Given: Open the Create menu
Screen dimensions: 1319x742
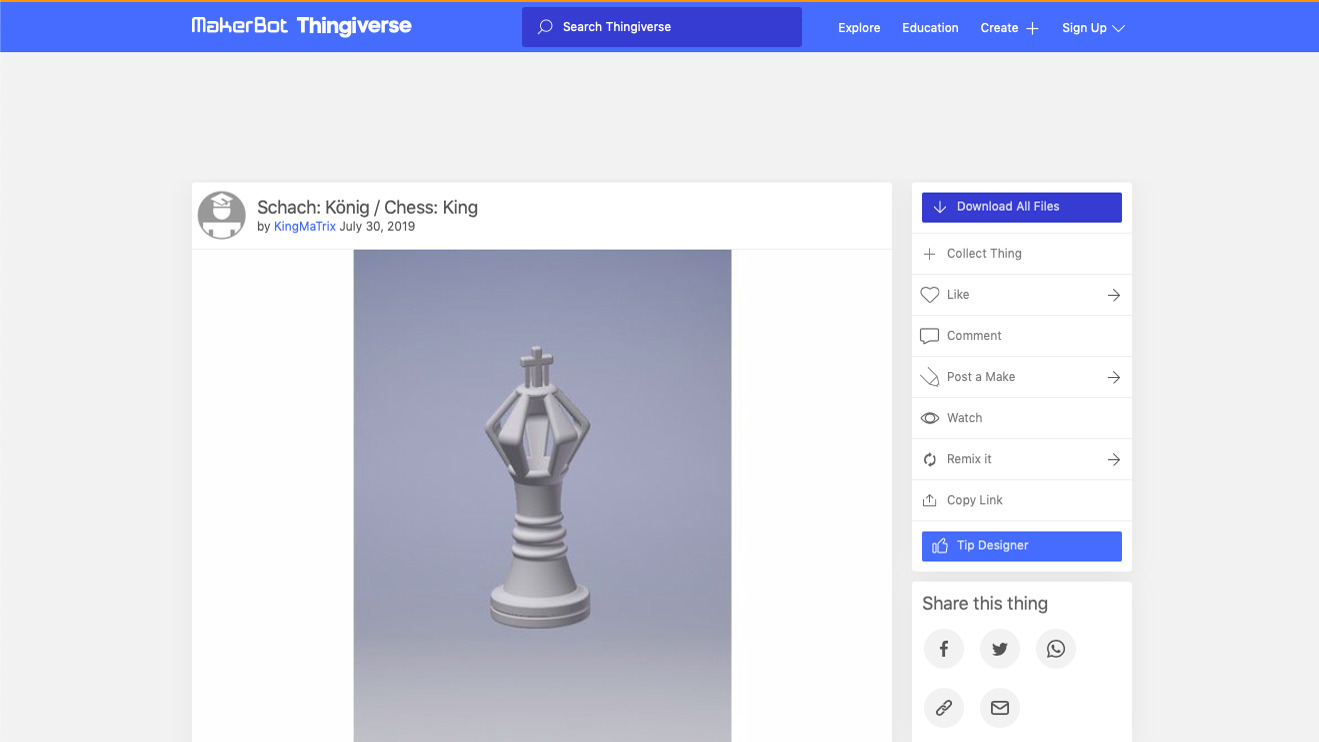Looking at the screenshot, I should 1009,28.
